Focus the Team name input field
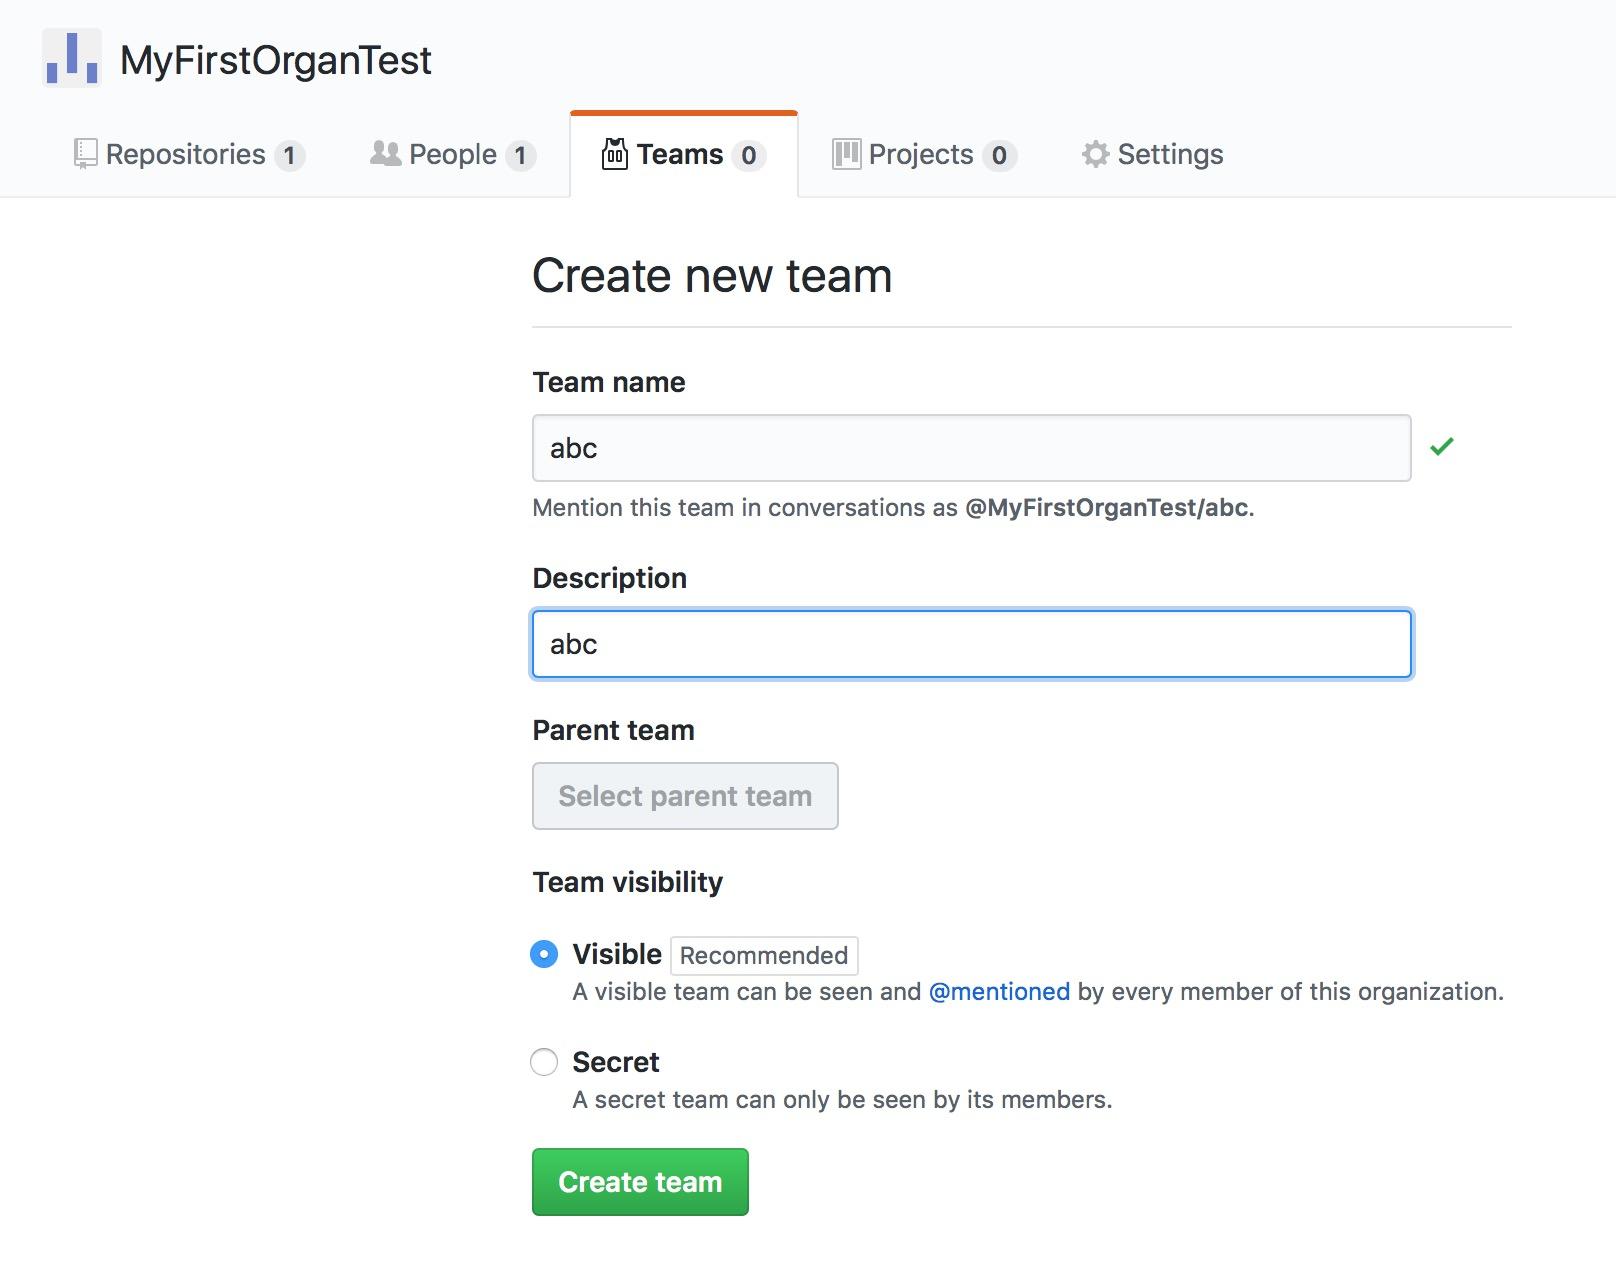 [x=971, y=448]
